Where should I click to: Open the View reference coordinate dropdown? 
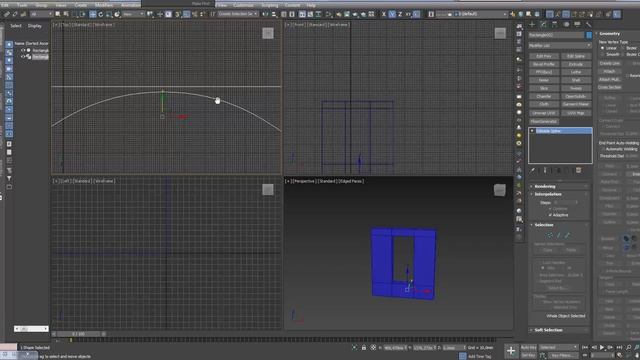click(133, 14)
